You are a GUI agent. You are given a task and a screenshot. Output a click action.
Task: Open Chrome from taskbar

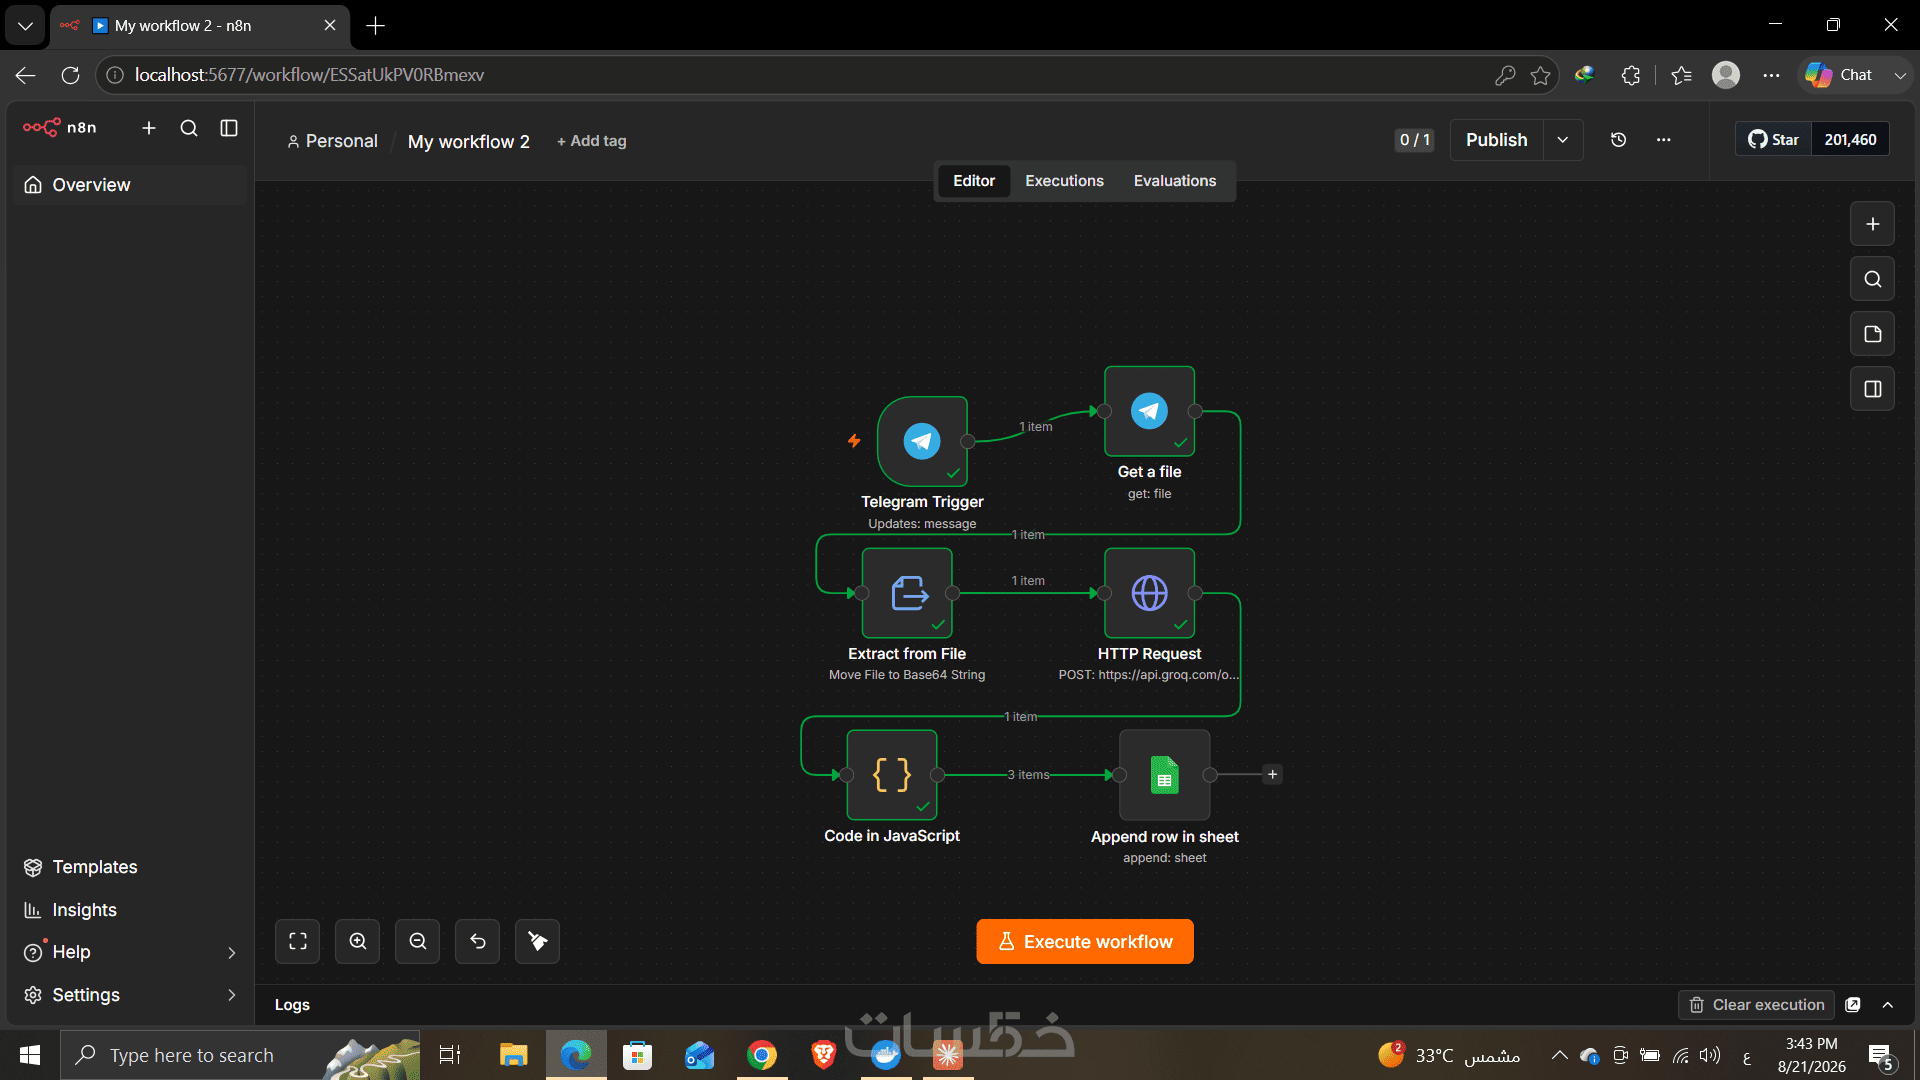762,1055
